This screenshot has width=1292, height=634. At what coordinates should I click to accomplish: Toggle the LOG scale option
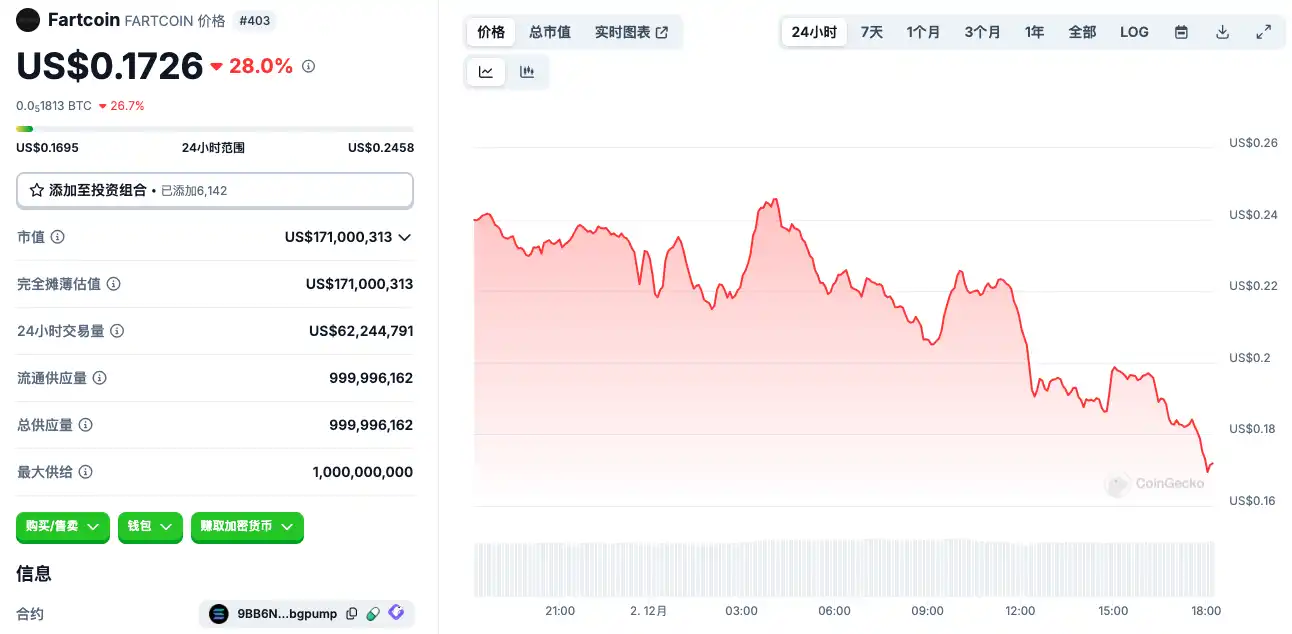(x=1134, y=32)
